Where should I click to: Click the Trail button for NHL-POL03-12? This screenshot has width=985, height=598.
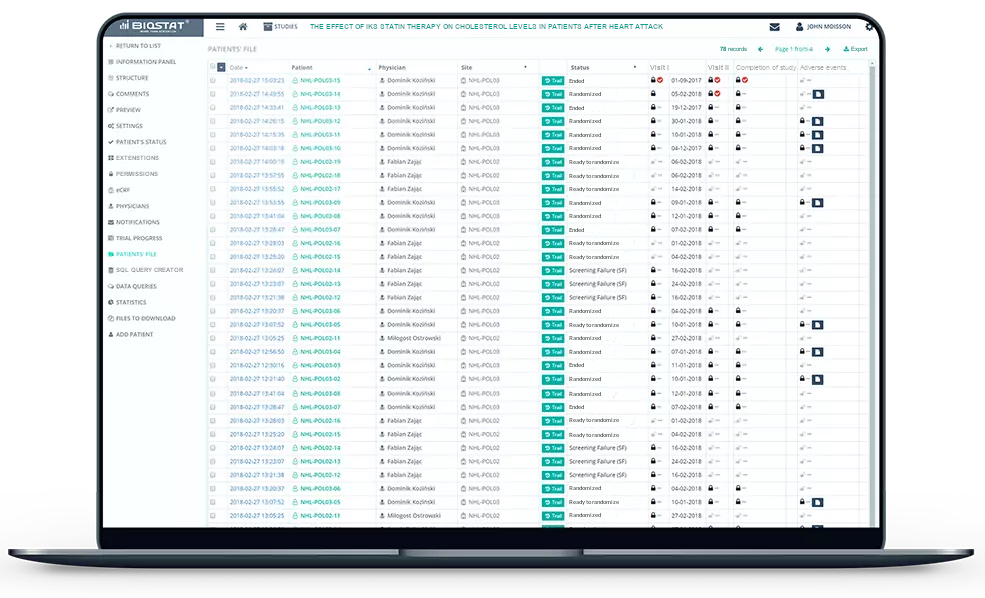coord(553,121)
